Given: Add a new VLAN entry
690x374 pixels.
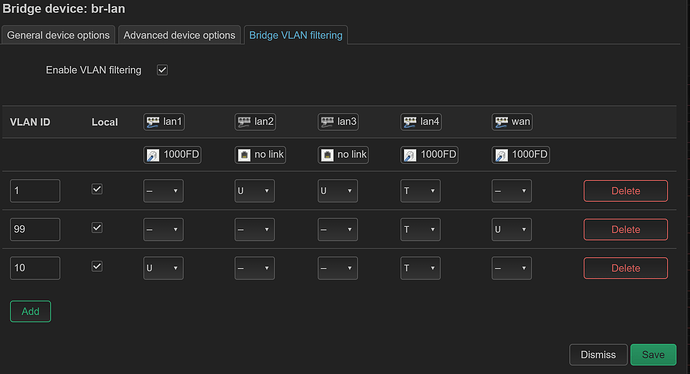Looking at the screenshot, I should pyautogui.click(x=30, y=312).
